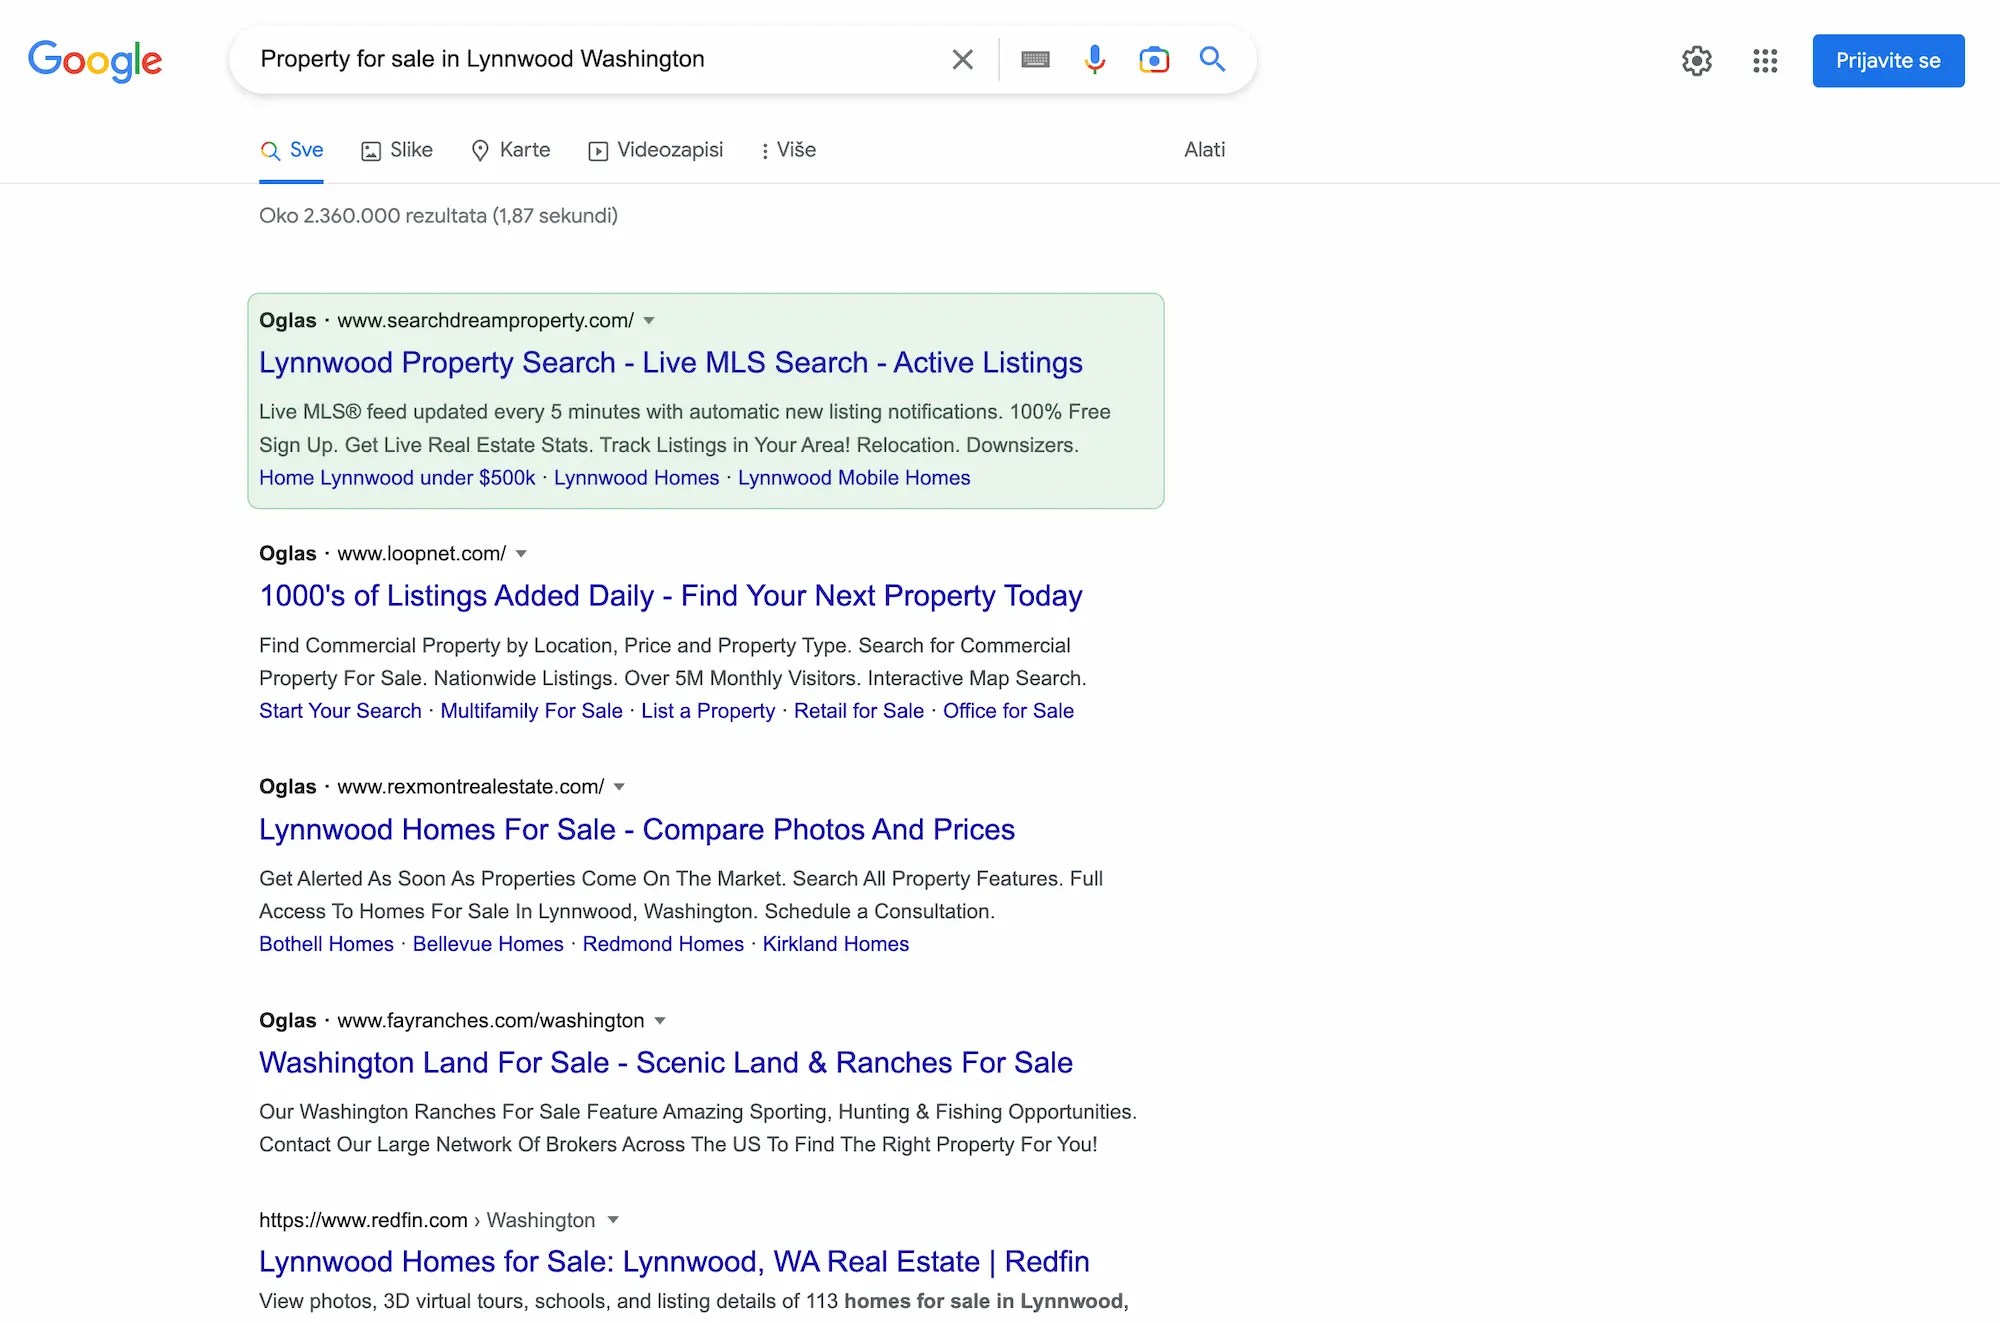Expand ad info arrow for searchdreamproperty.com
This screenshot has height=1323, width=2000.
(x=649, y=320)
